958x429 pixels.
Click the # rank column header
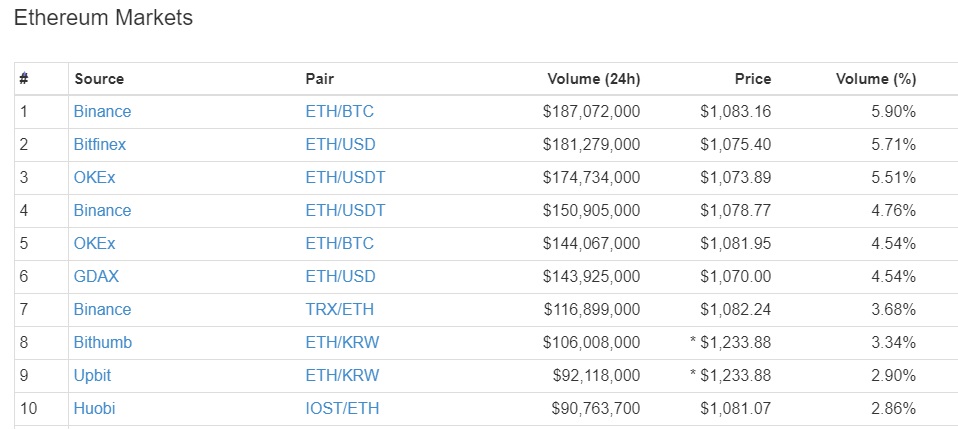click(24, 79)
